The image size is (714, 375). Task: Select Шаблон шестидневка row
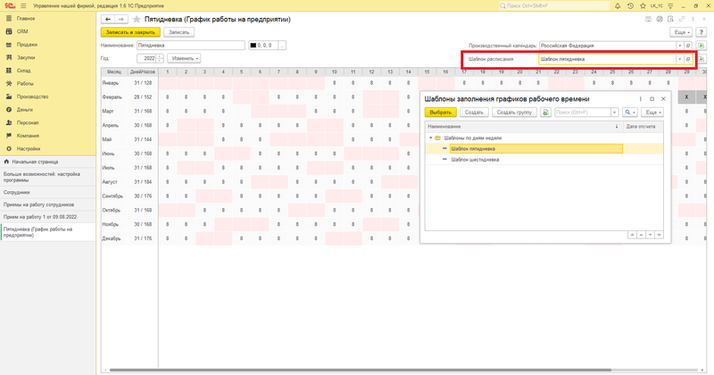pyautogui.click(x=544, y=160)
